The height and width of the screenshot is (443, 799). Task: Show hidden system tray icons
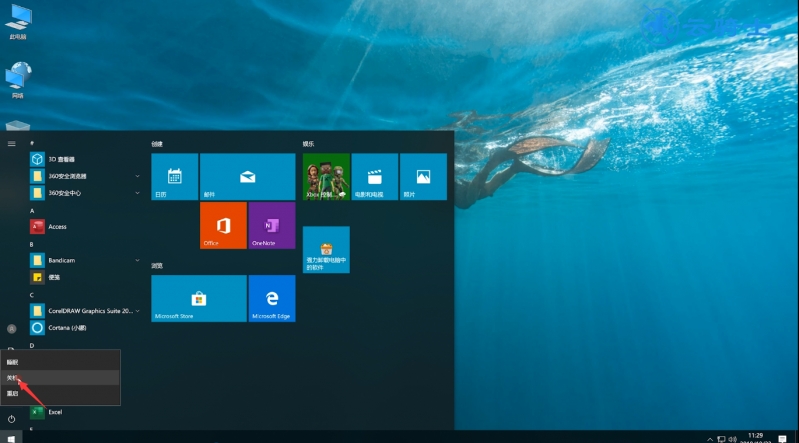click(x=710, y=439)
